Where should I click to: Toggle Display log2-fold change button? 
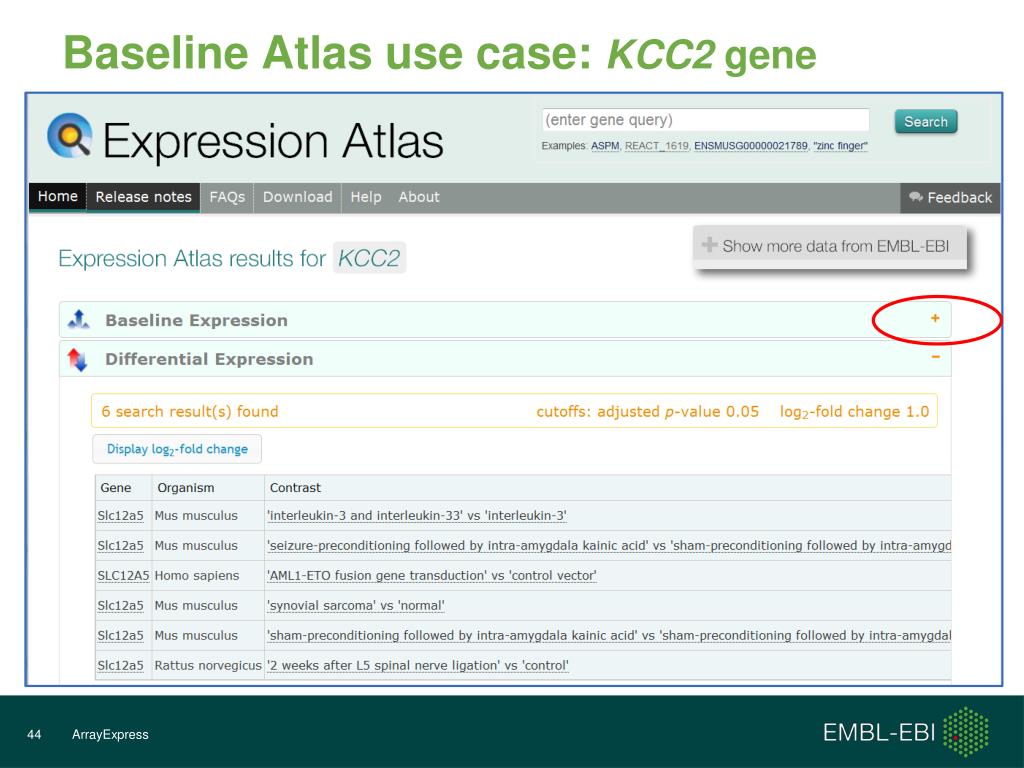(177, 449)
